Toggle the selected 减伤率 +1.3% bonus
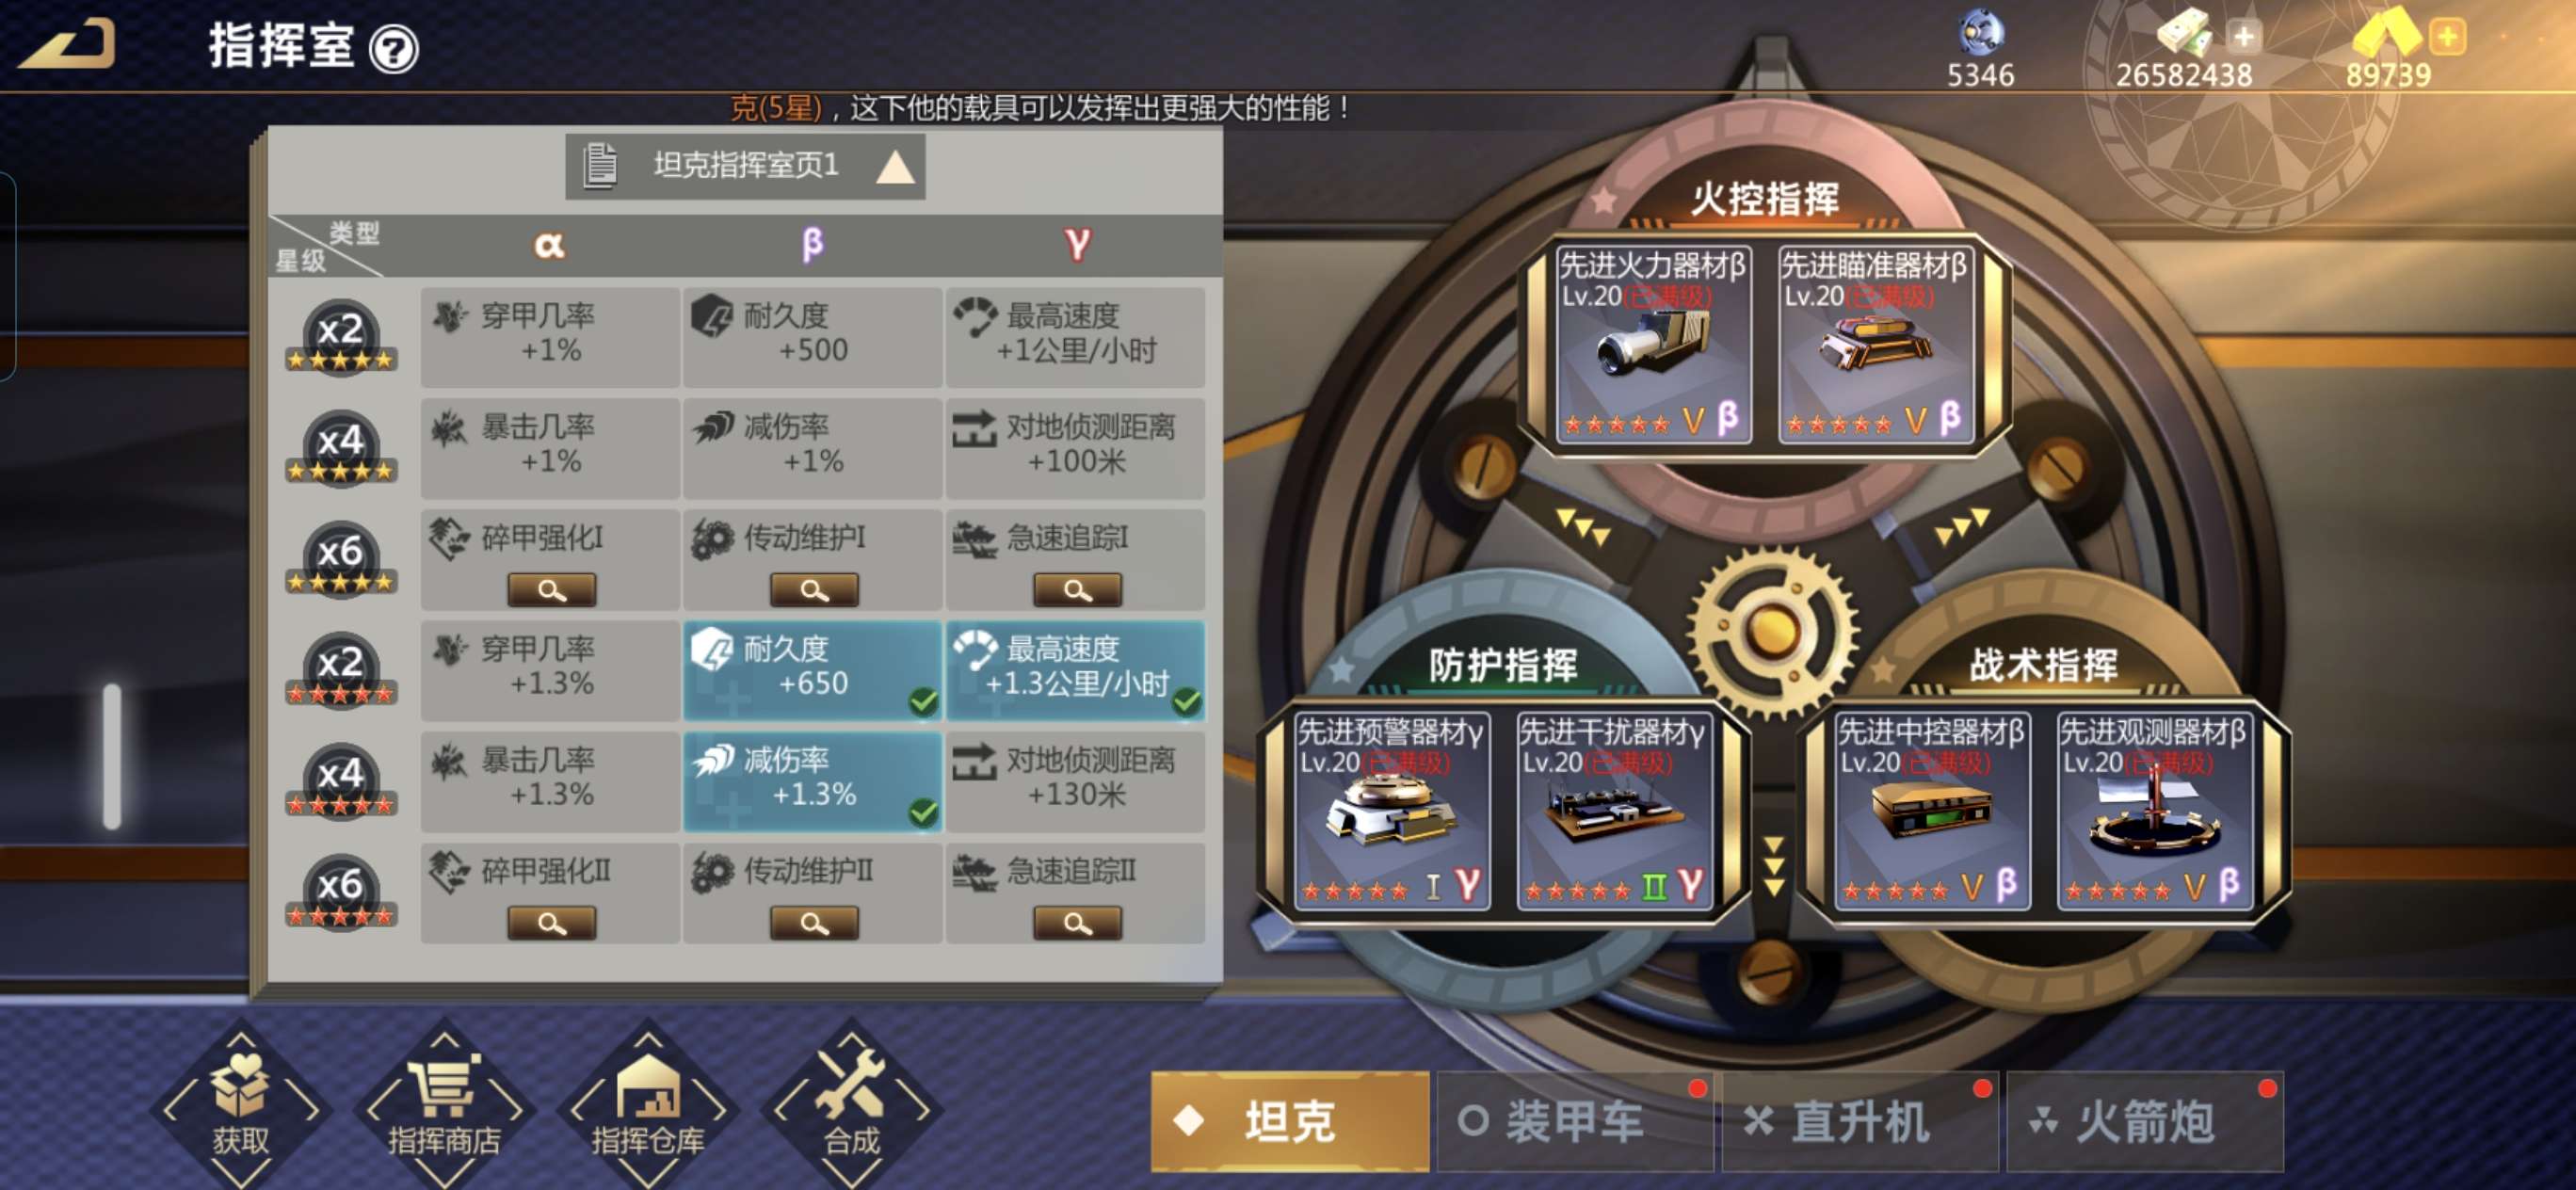Screen dimensions: 2576x1190 812,781
